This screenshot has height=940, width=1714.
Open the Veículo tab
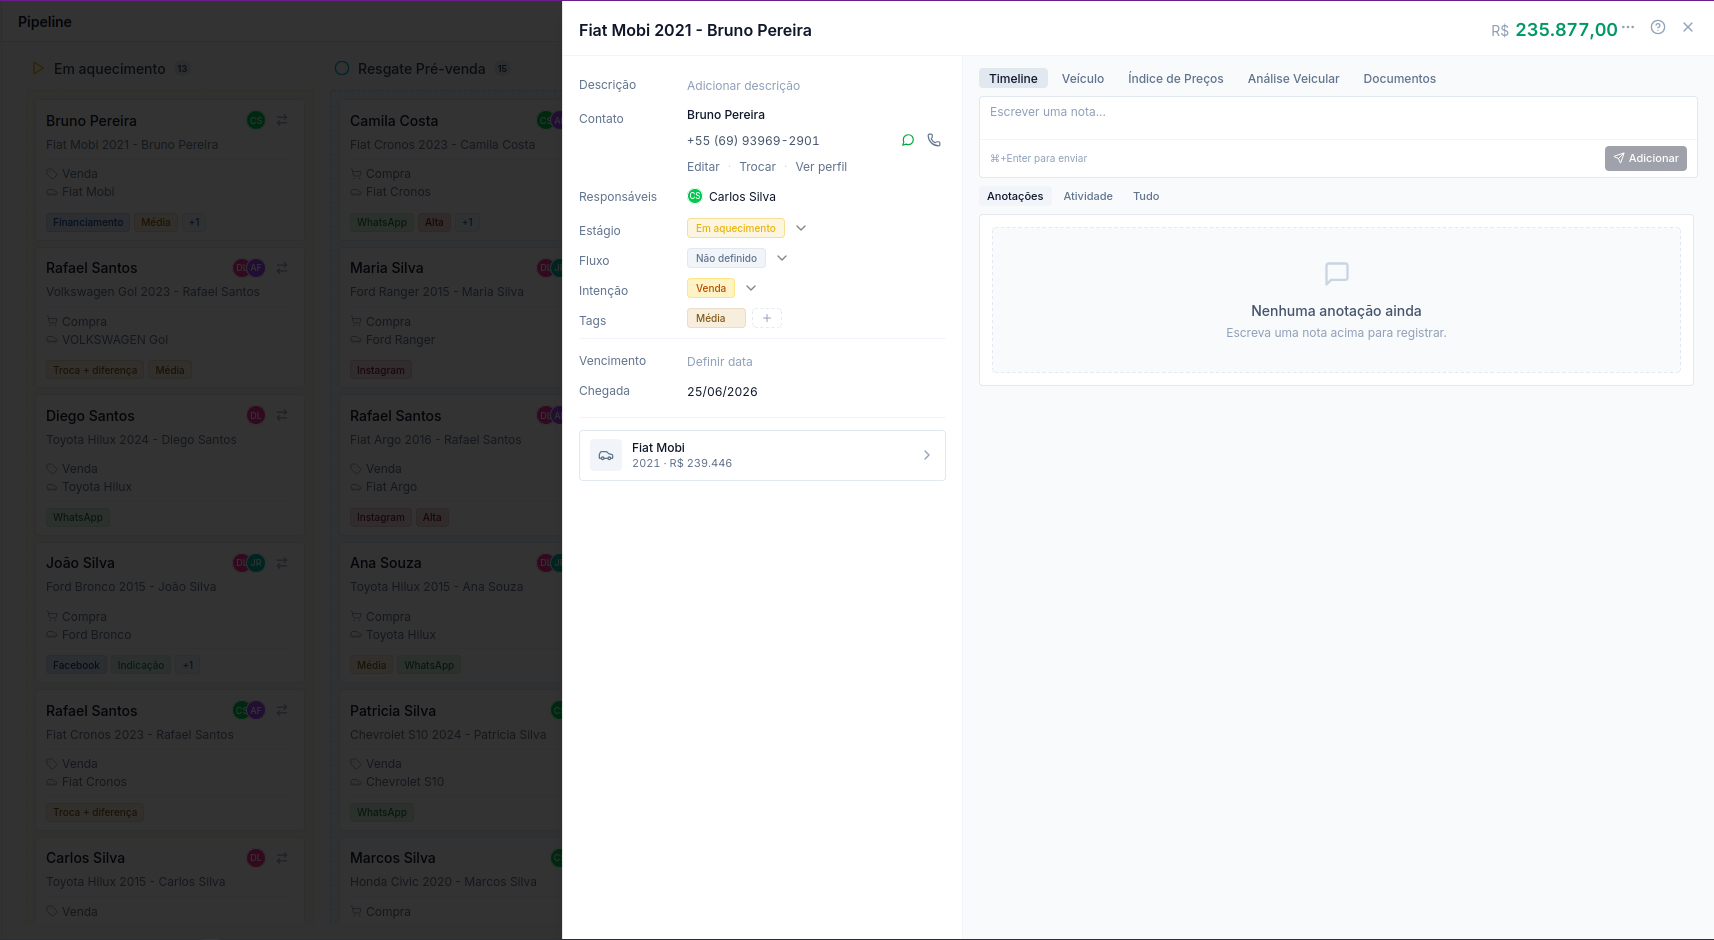tap(1083, 79)
